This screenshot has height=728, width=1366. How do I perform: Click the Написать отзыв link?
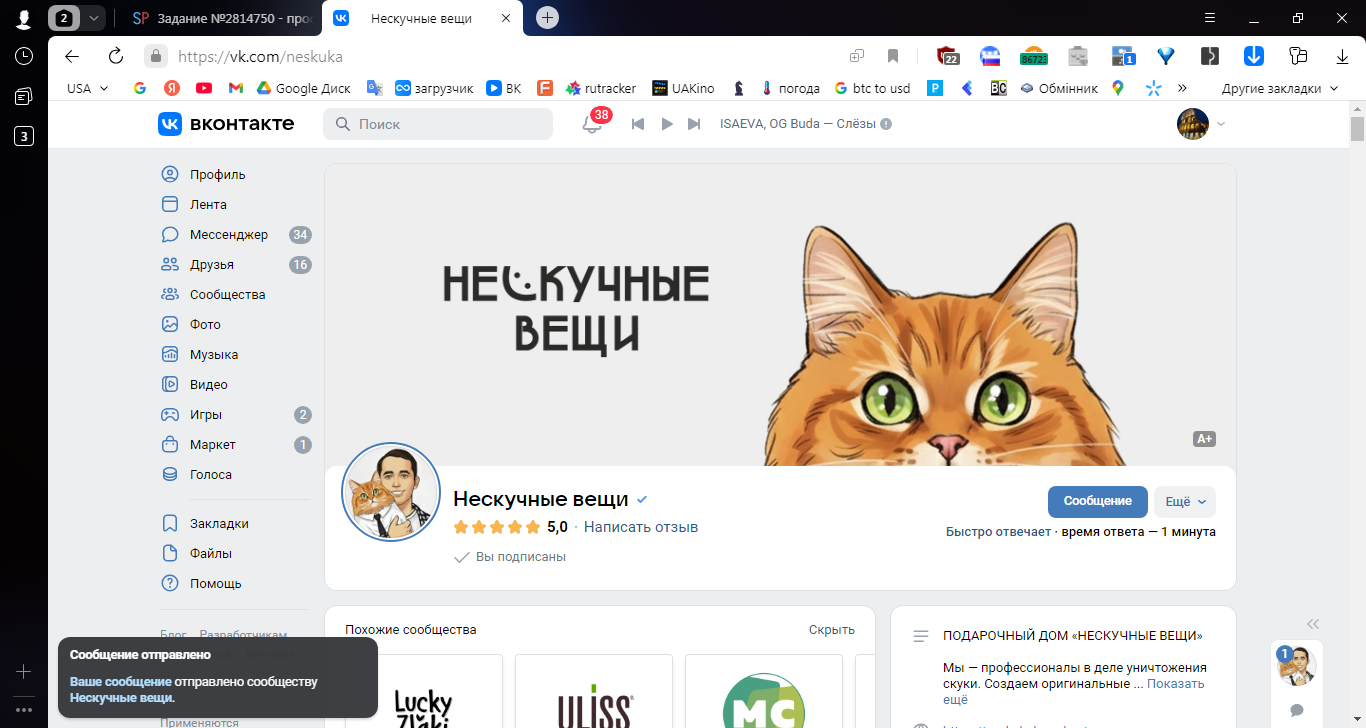641,527
